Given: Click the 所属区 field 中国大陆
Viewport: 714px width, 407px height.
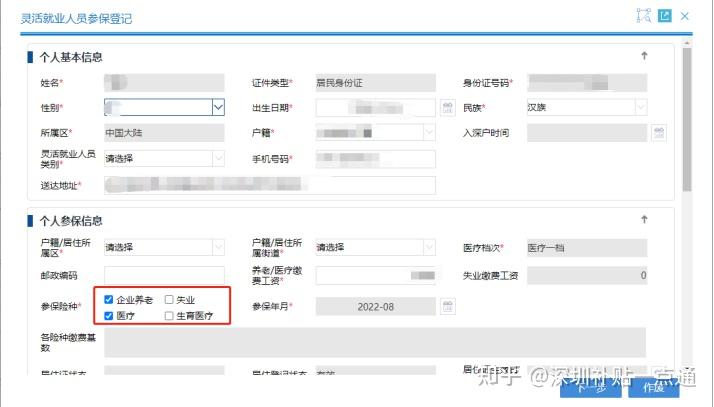Looking at the screenshot, I should (x=164, y=133).
